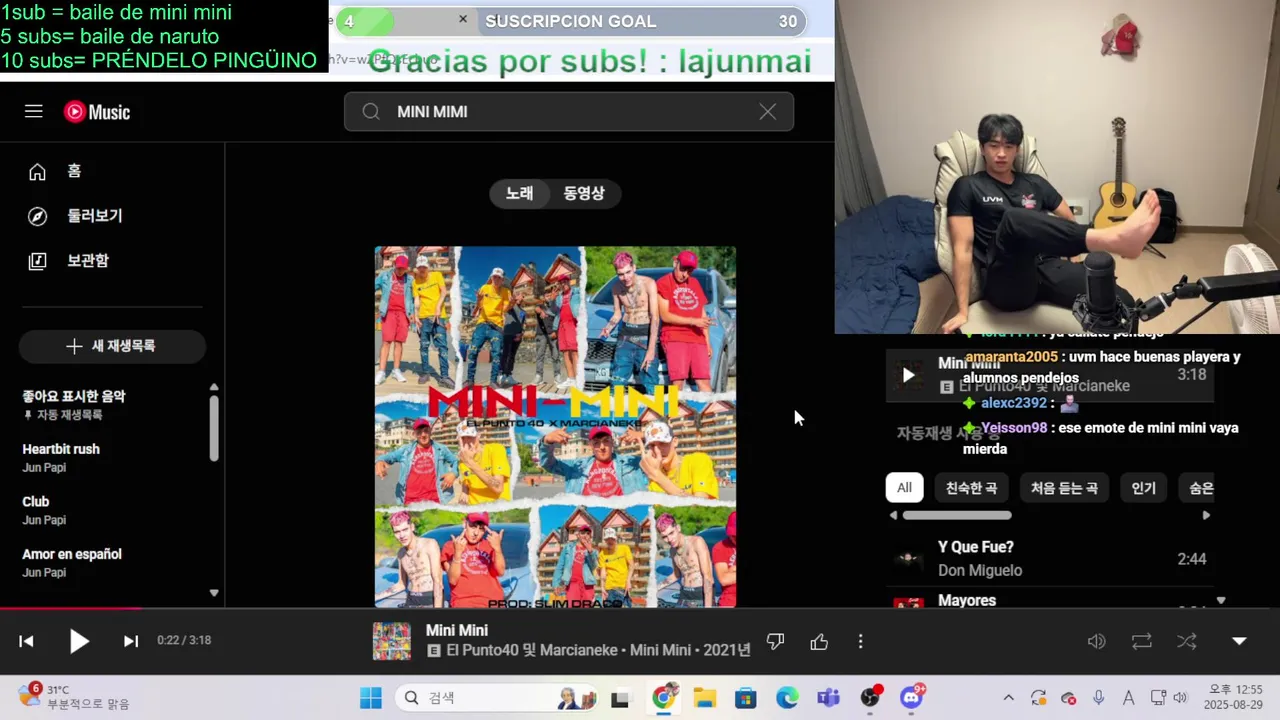This screenshot has height=720, width=1280.
Task: Click the Mini-Mini album artwork
Action: [555, 427]
